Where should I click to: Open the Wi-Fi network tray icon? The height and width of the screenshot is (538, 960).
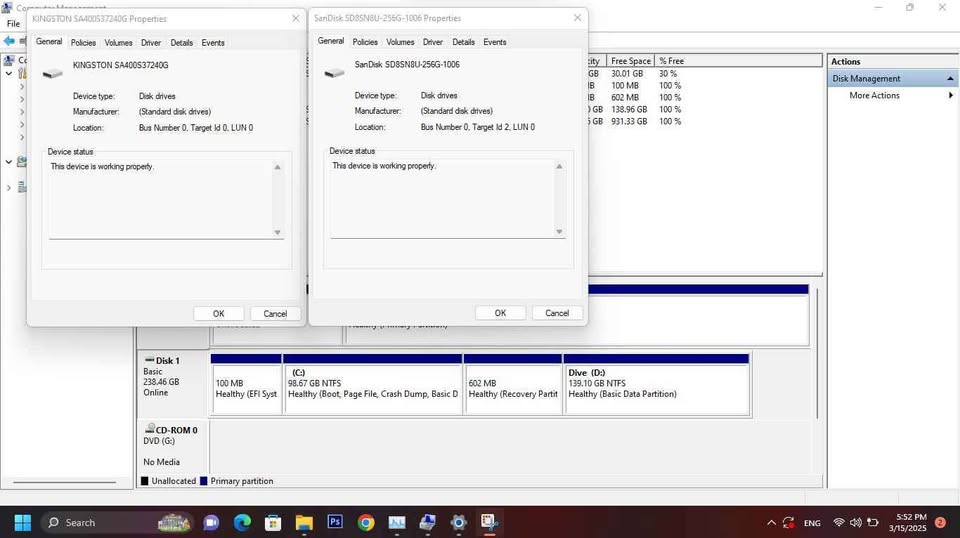tap(839, 523)
